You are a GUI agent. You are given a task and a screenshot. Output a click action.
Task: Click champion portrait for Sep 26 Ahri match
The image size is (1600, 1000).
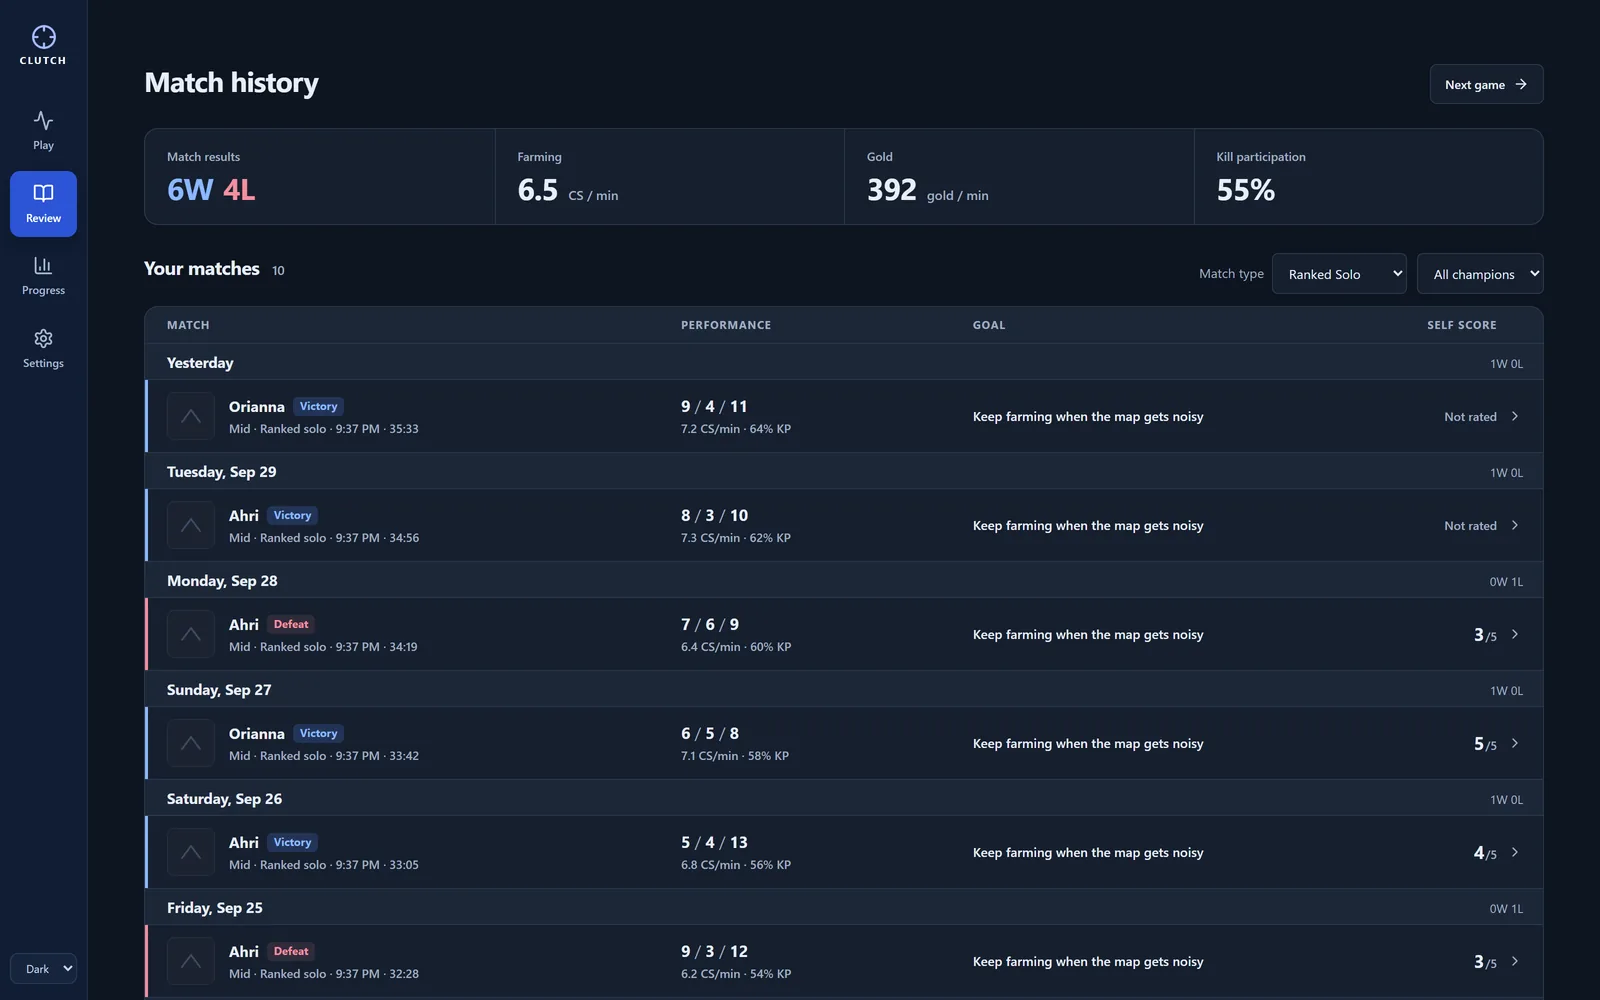click(191, 852)
